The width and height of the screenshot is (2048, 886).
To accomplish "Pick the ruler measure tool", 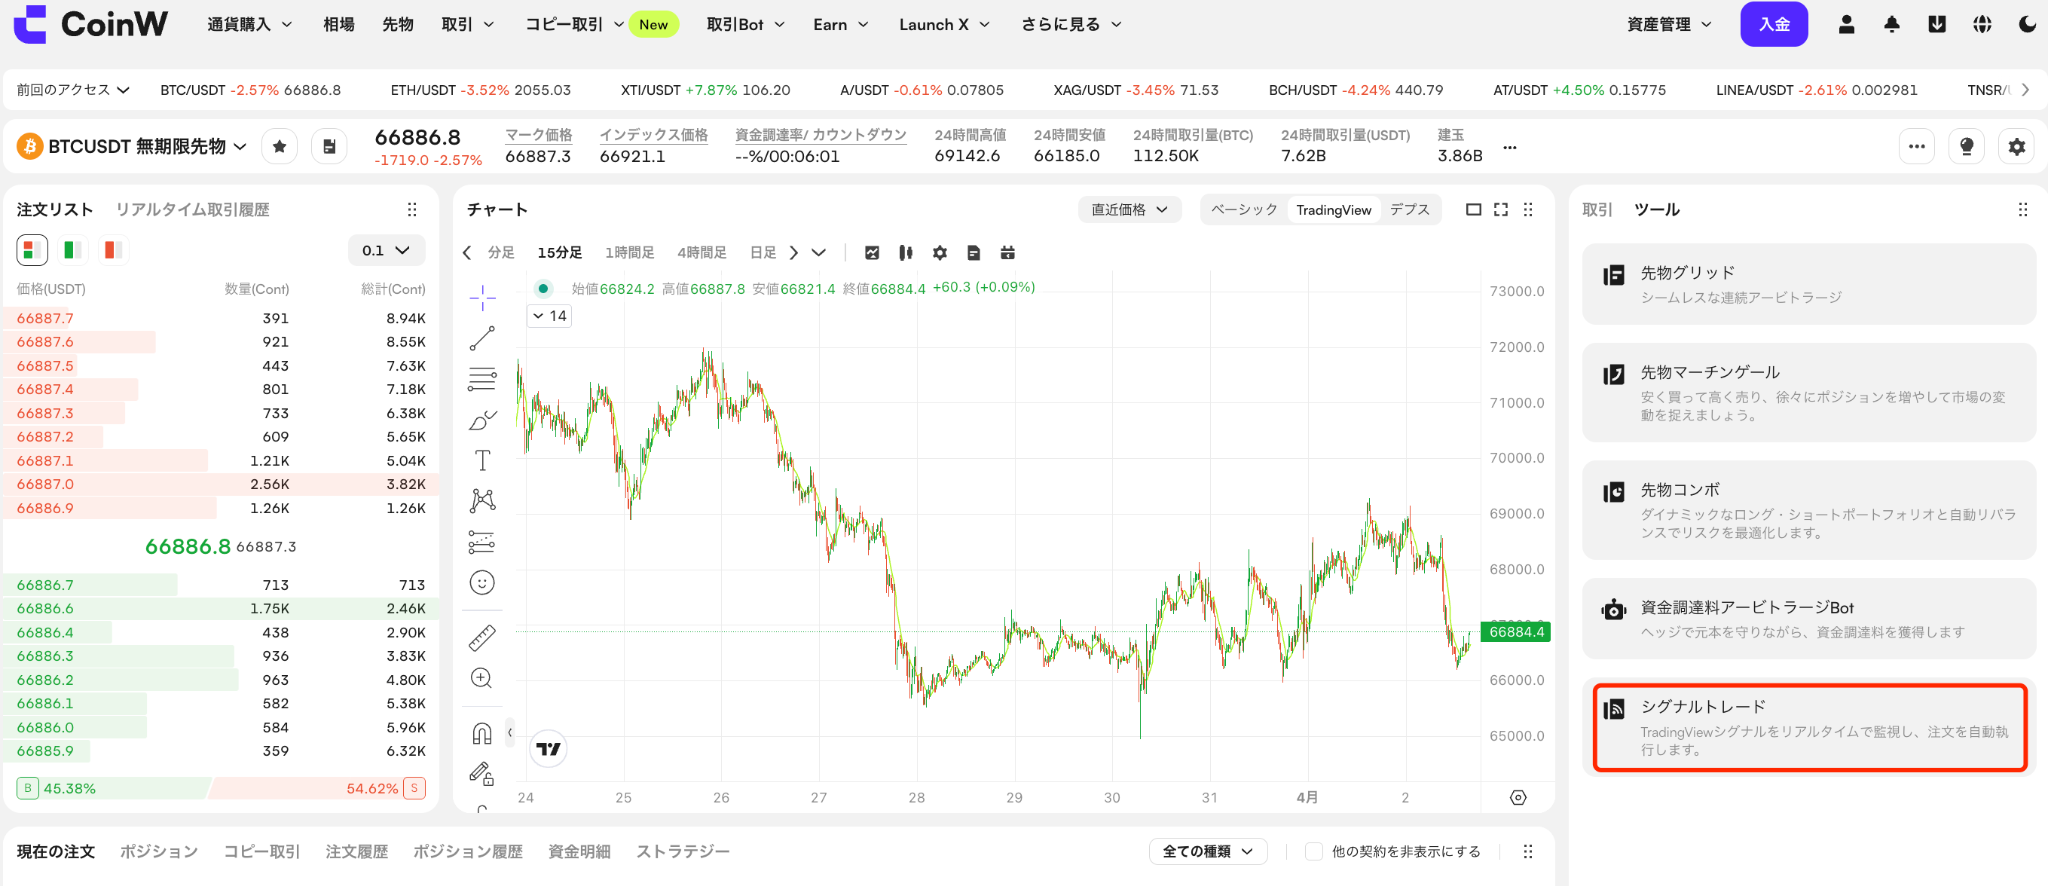I will point(482,637).
